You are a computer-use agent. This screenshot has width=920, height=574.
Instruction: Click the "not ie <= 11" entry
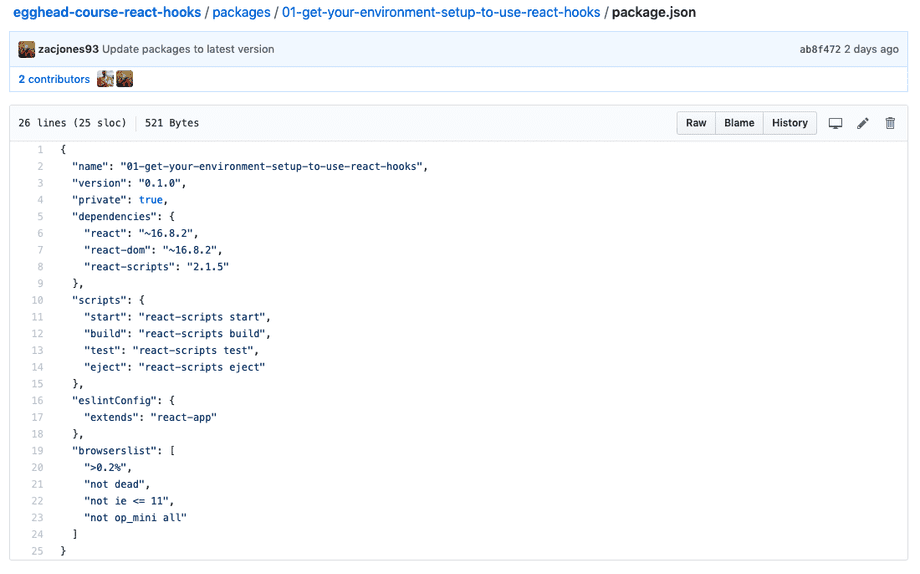coord(126,501)
